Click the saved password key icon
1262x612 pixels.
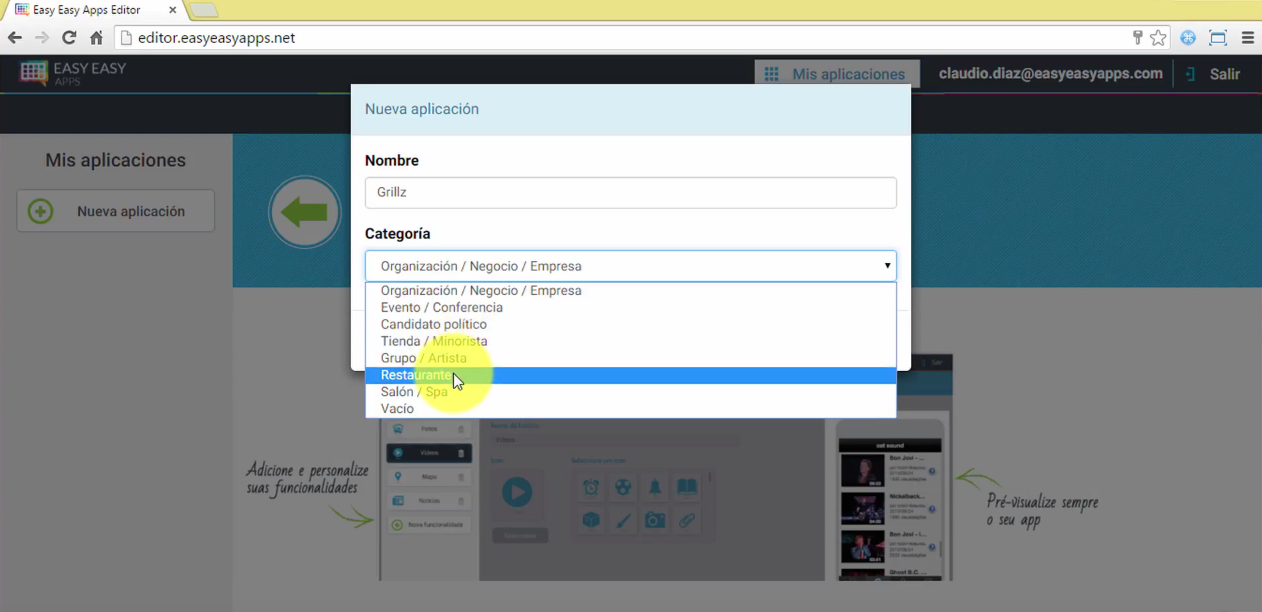point(1137,38)
